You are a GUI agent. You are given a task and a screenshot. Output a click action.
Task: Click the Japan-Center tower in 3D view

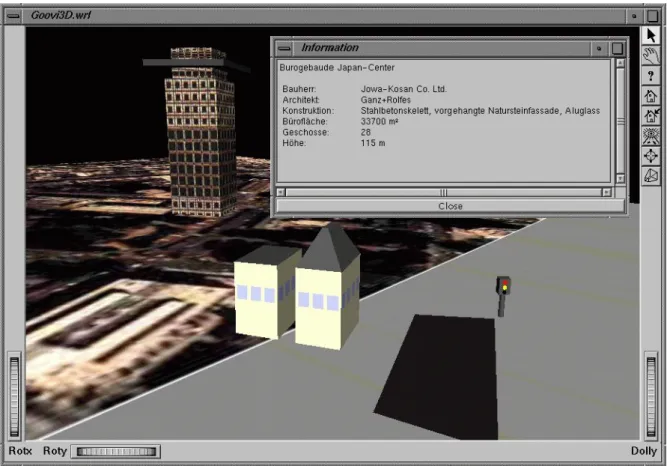coord(200,132)
